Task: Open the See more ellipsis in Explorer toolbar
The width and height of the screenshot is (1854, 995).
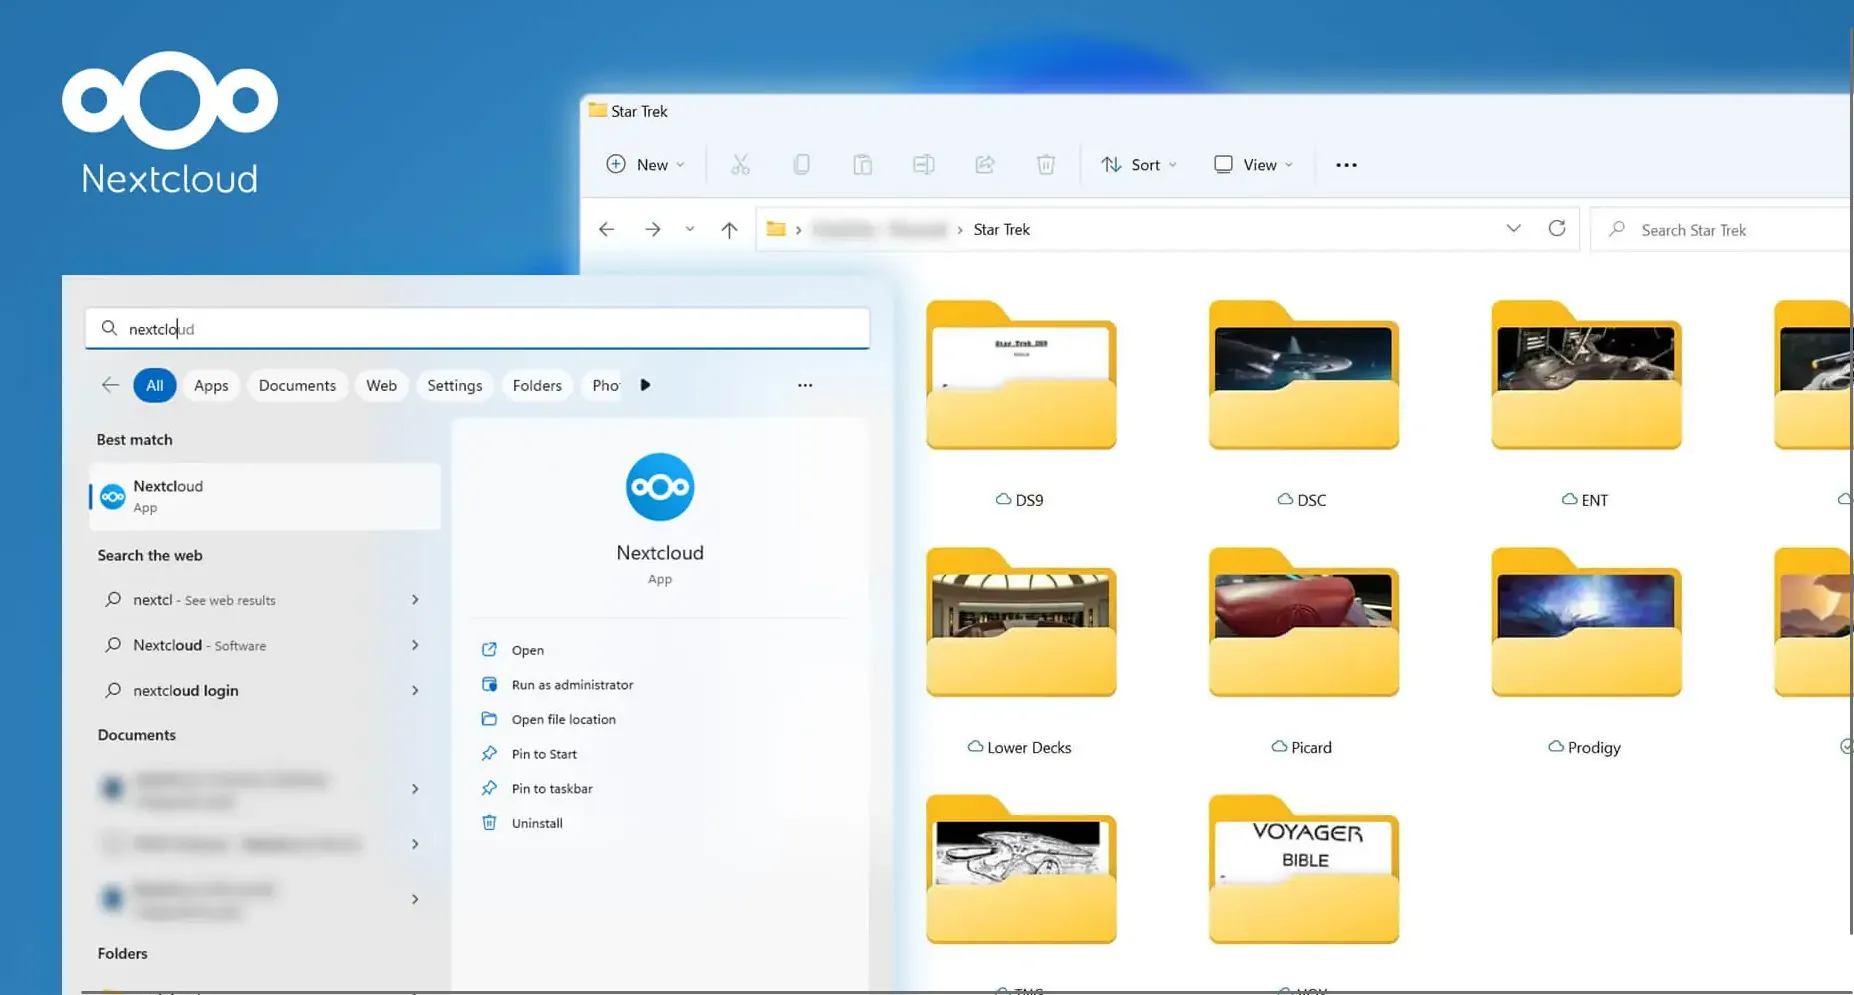Action: pos(1346,165)
